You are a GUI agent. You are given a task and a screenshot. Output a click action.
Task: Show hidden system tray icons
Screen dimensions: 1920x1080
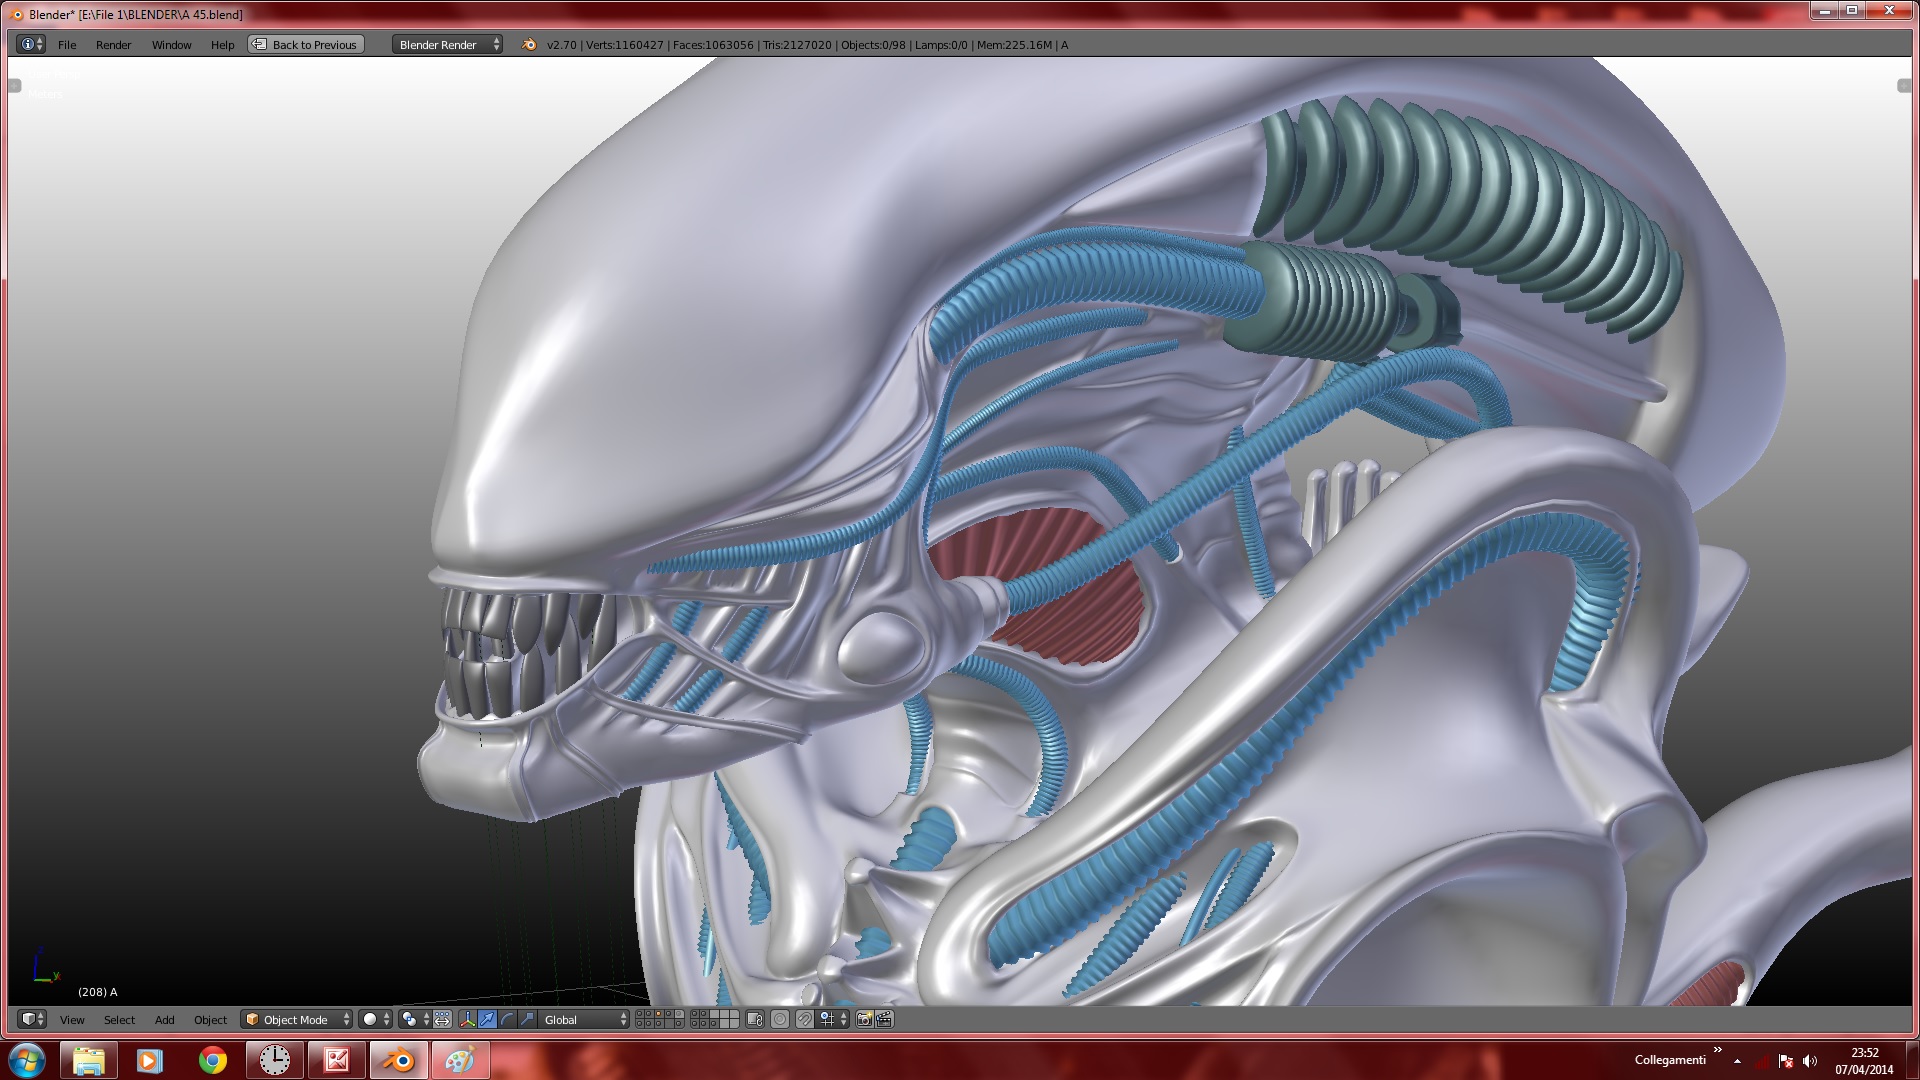click(1737, 1061)
